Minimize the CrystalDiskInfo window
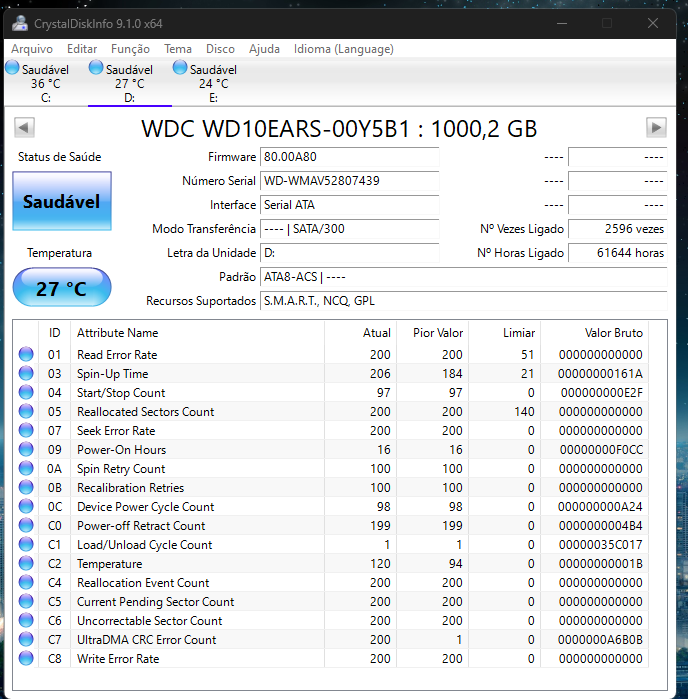The image size is (688, 699). tap(562, 23)
